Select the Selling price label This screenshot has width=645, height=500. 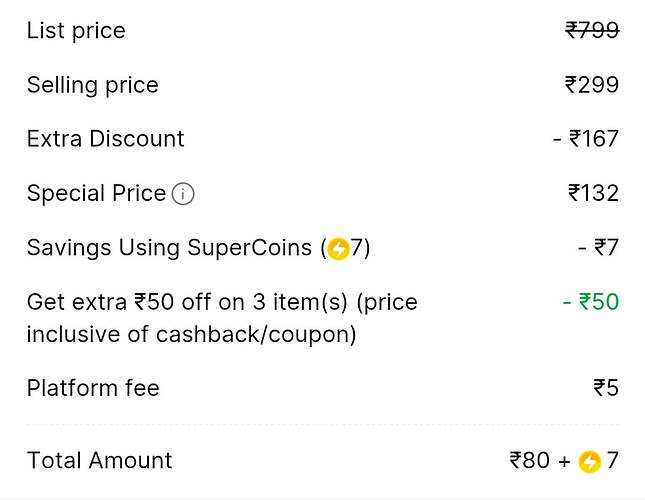[x=93, y=86]
